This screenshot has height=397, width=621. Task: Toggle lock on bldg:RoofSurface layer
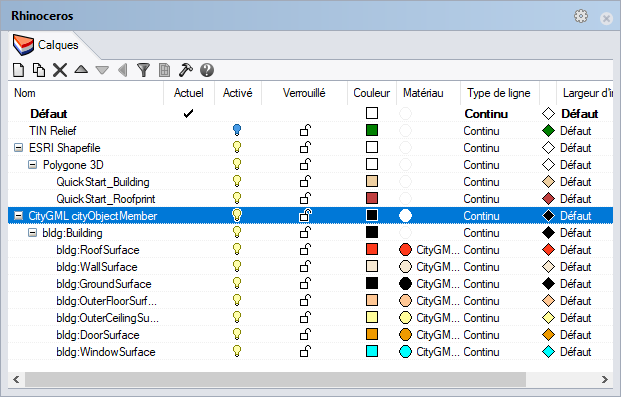pyautogui.click(x=305, y=250)
